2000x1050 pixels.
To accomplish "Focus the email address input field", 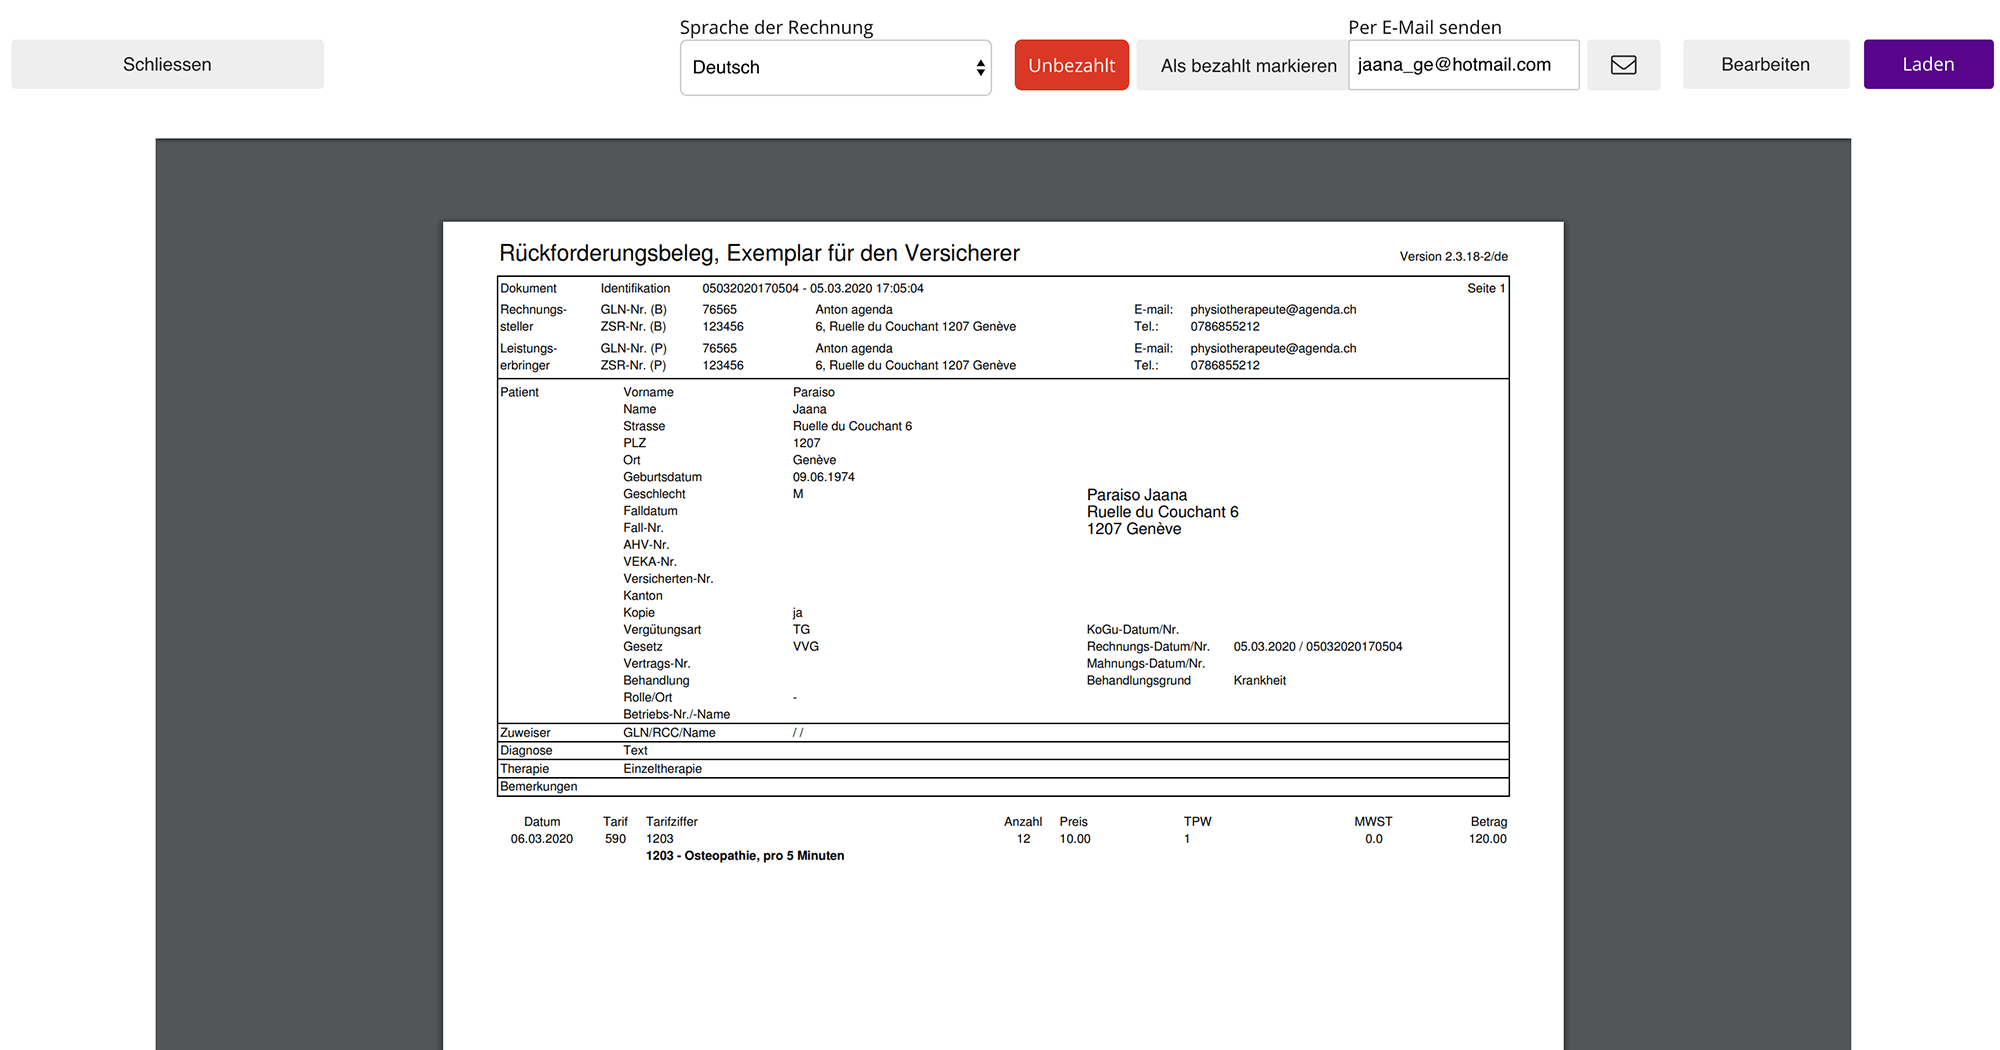I will click(1462, 65).
